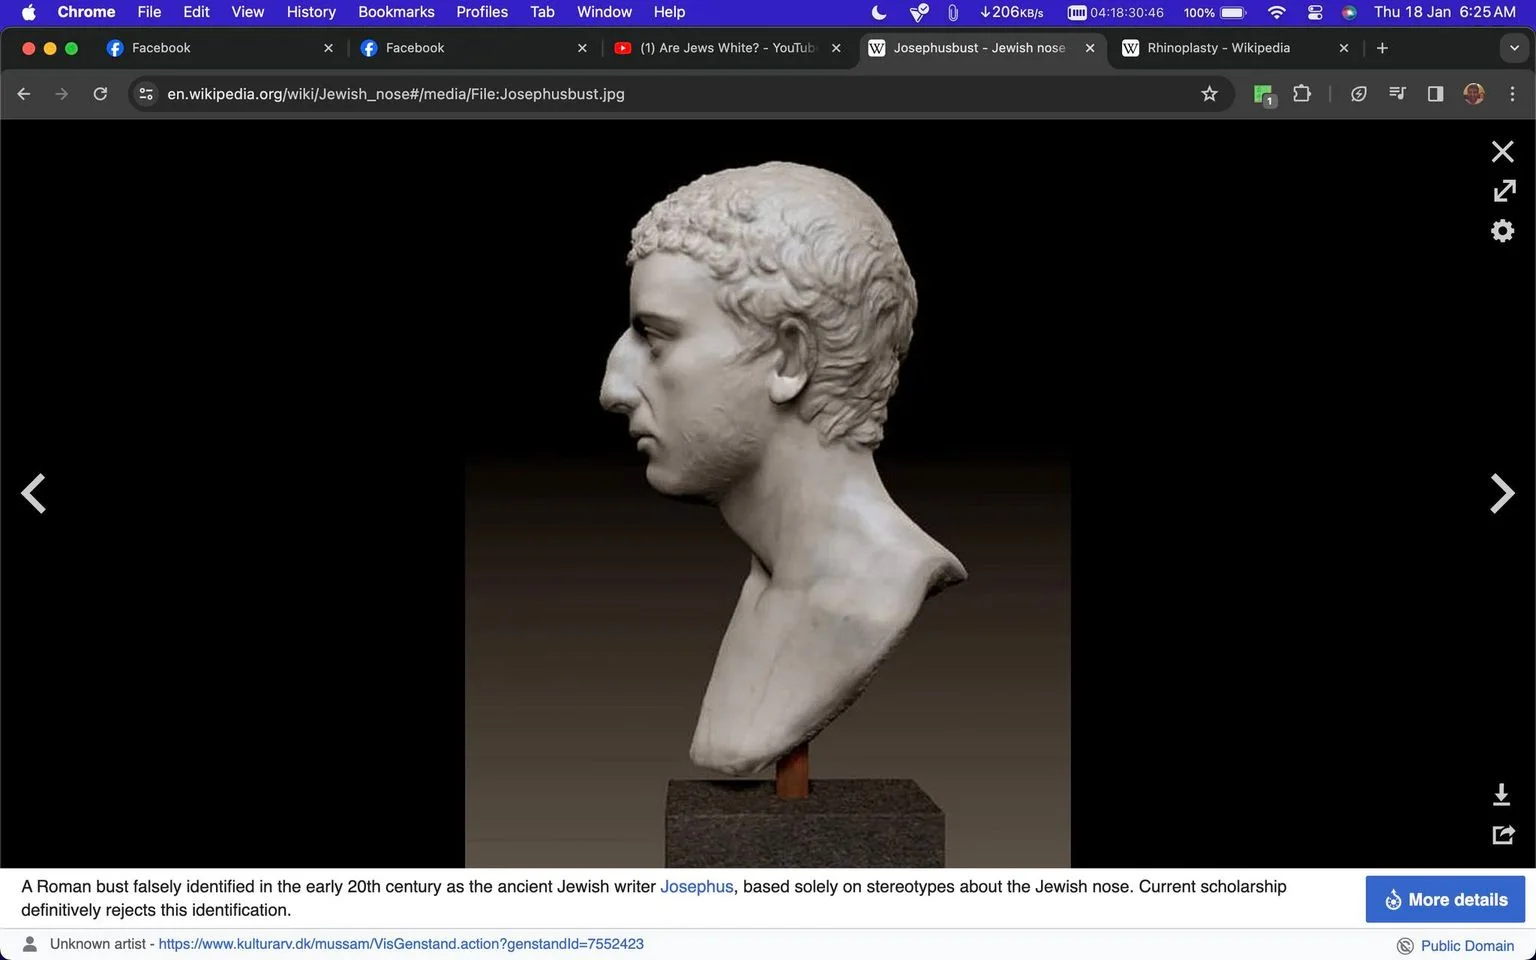
Task: Follow the Josephus link in caption
Action: [697, 887]
